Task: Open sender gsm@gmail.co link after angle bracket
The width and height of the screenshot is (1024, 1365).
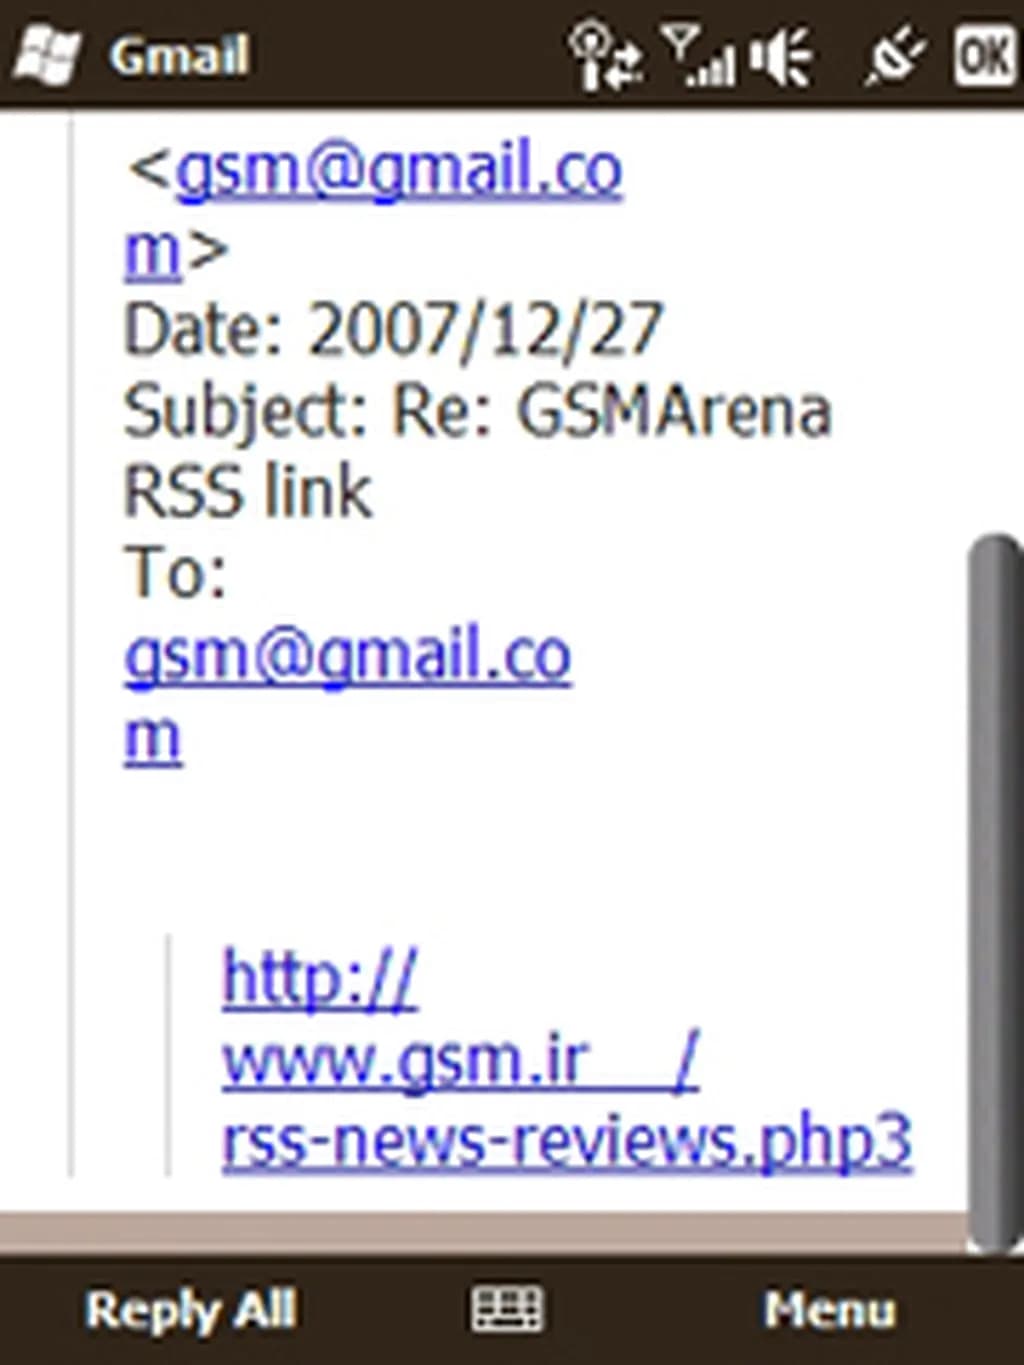Action: point(399,172)
